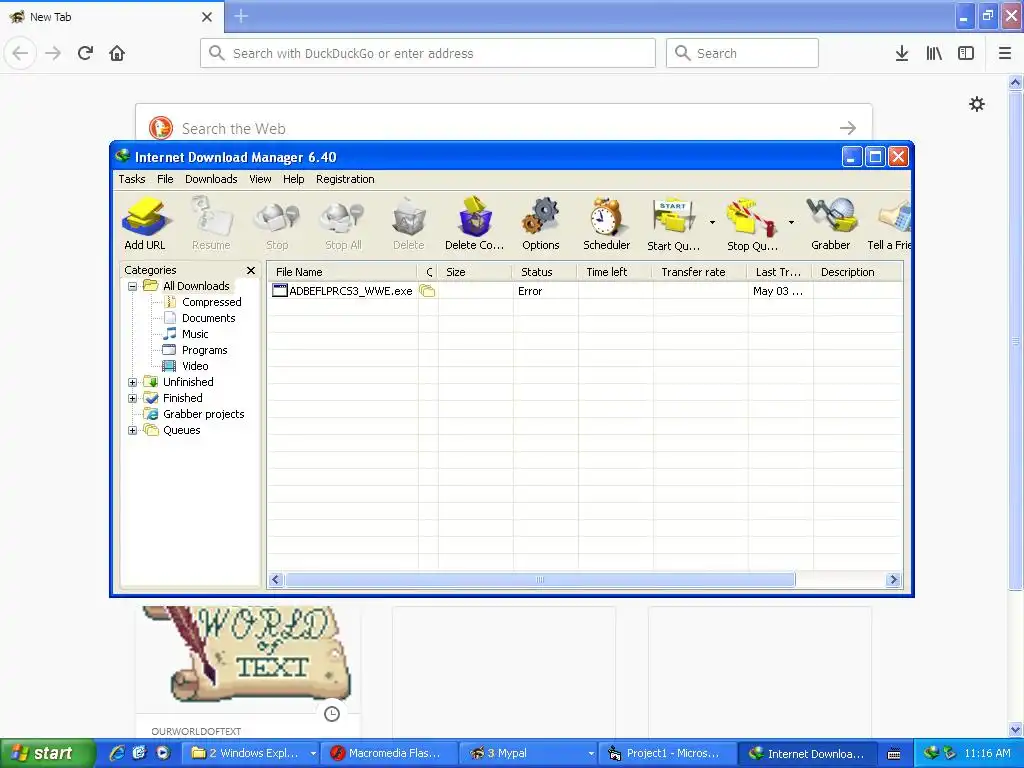Open a new browser tab
The image size is (1024, 768).
click(241, 16)
